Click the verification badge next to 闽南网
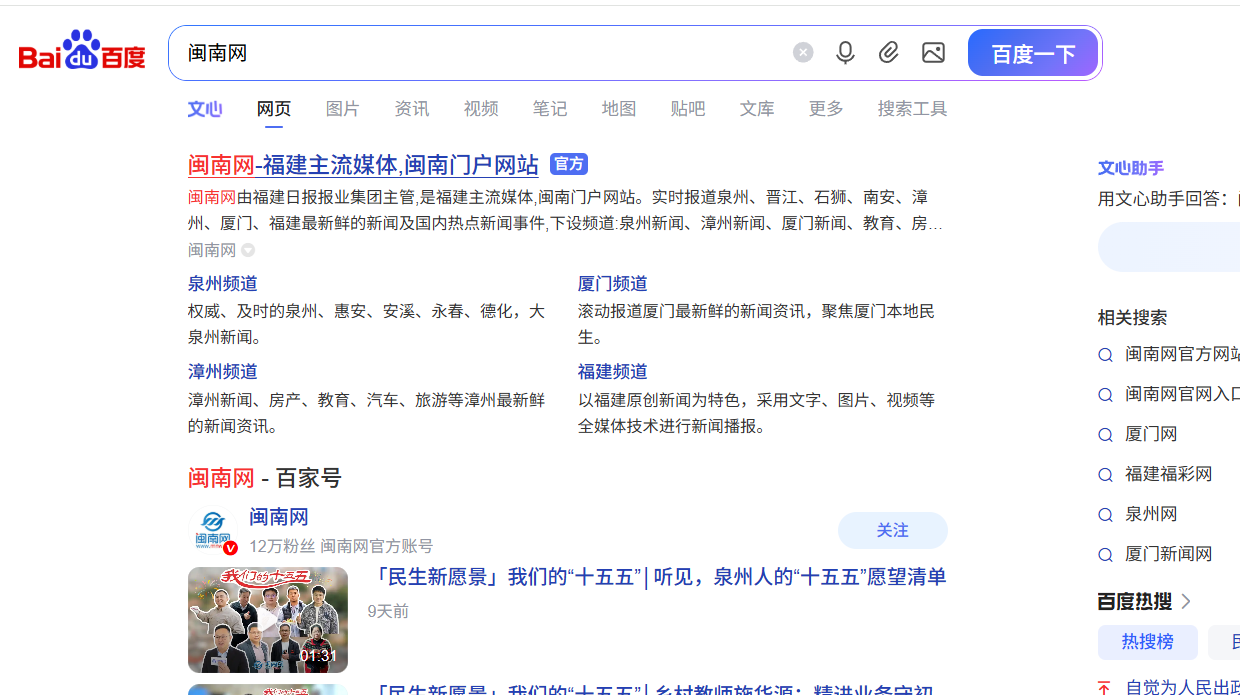The image size is (1240, 695). coord(229,548)
